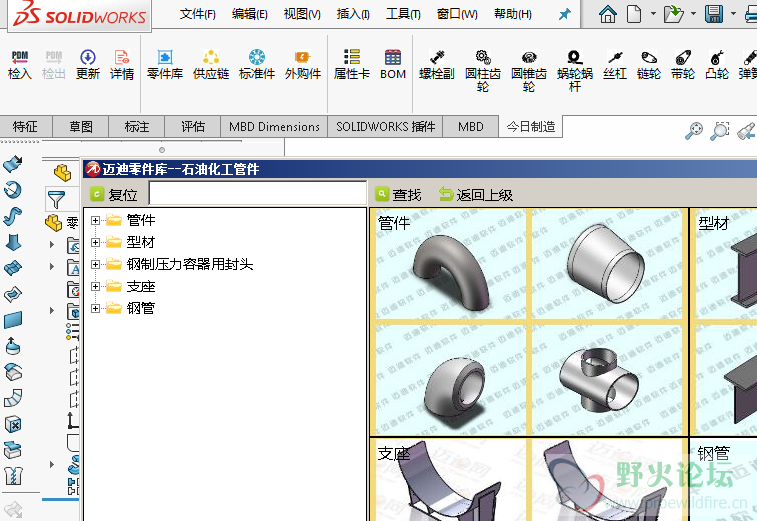This screenshot has height=521, width=757.
Task: Expand the first collapsed feature tree node
Action: click(x=52, y=244)
